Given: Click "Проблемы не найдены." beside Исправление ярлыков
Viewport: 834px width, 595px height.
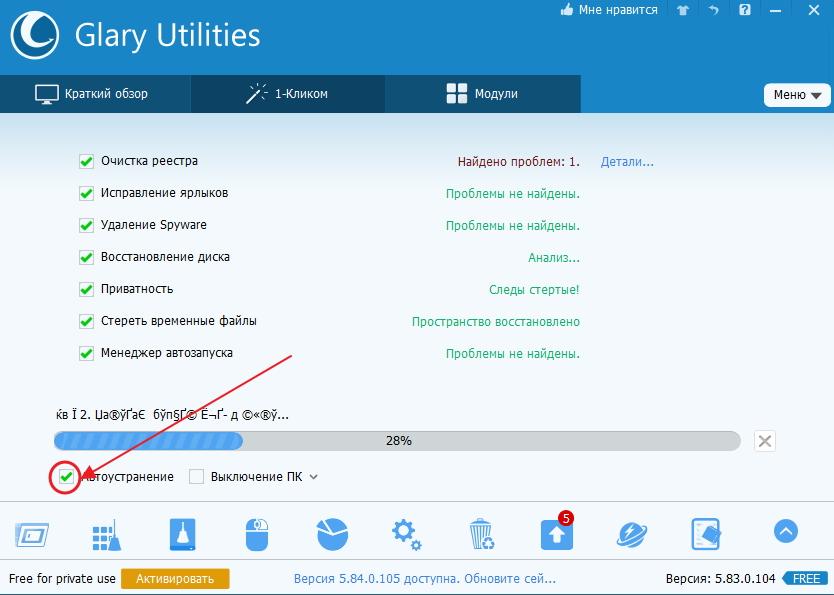Looking at the screenshot, I should tap(513, 194).
